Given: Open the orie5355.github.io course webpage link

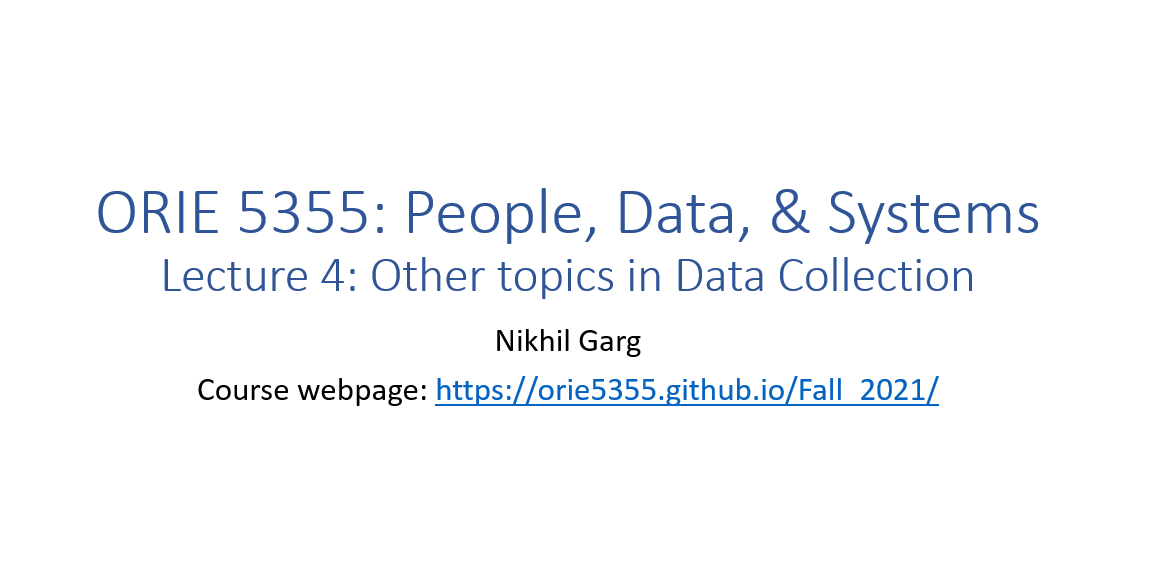Looking at the screenshot, I should click(687, 390).
